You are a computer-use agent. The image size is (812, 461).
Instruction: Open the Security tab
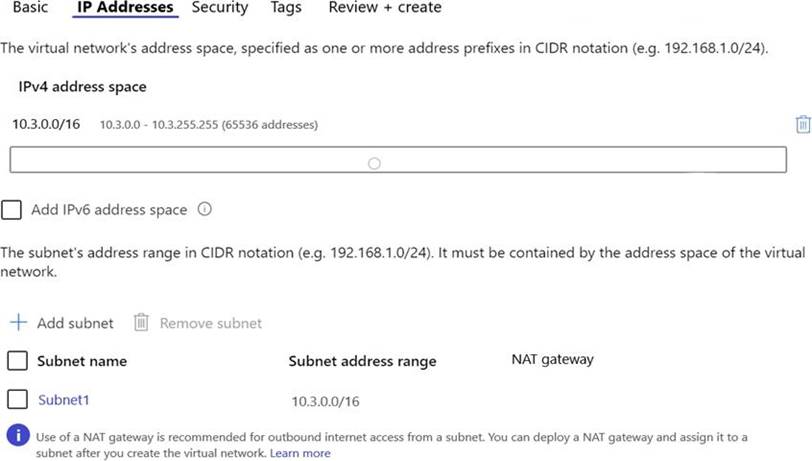tap(220, 8)
